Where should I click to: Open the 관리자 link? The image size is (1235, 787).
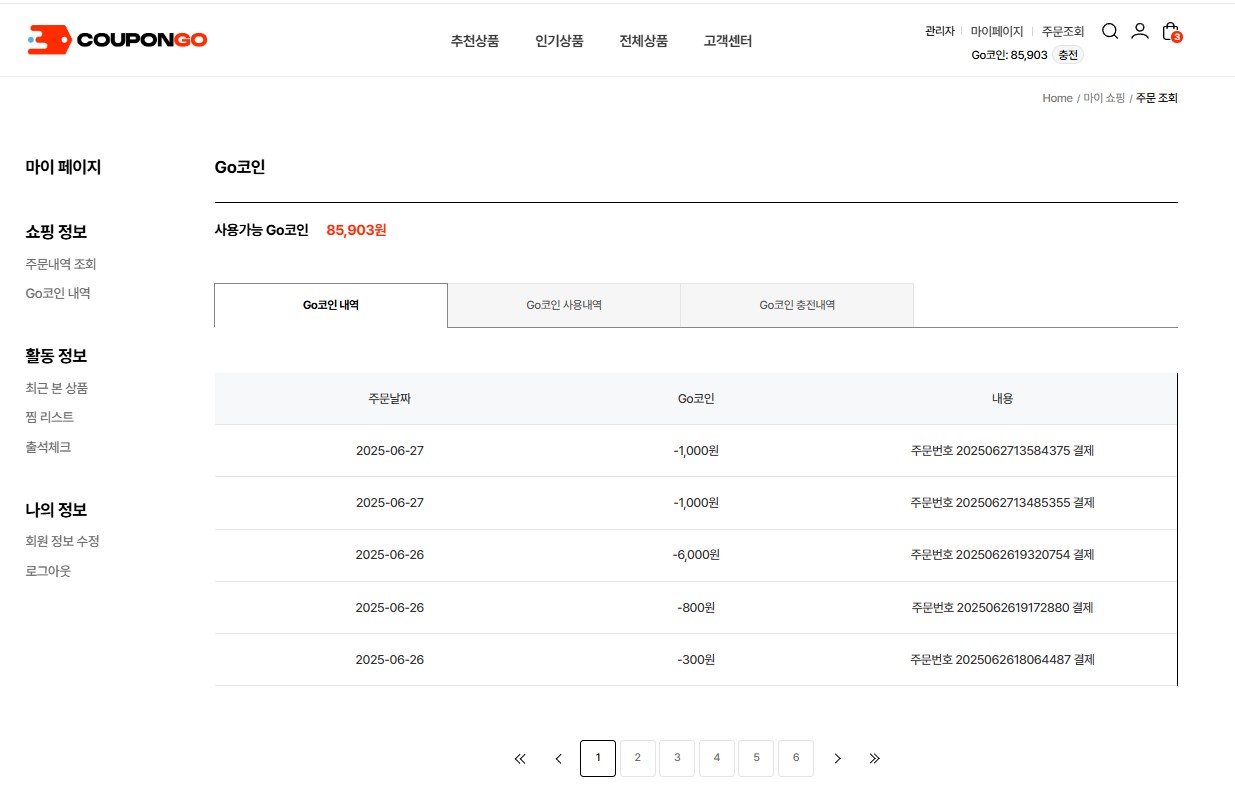pyautogui.click(x=940, y=31)
